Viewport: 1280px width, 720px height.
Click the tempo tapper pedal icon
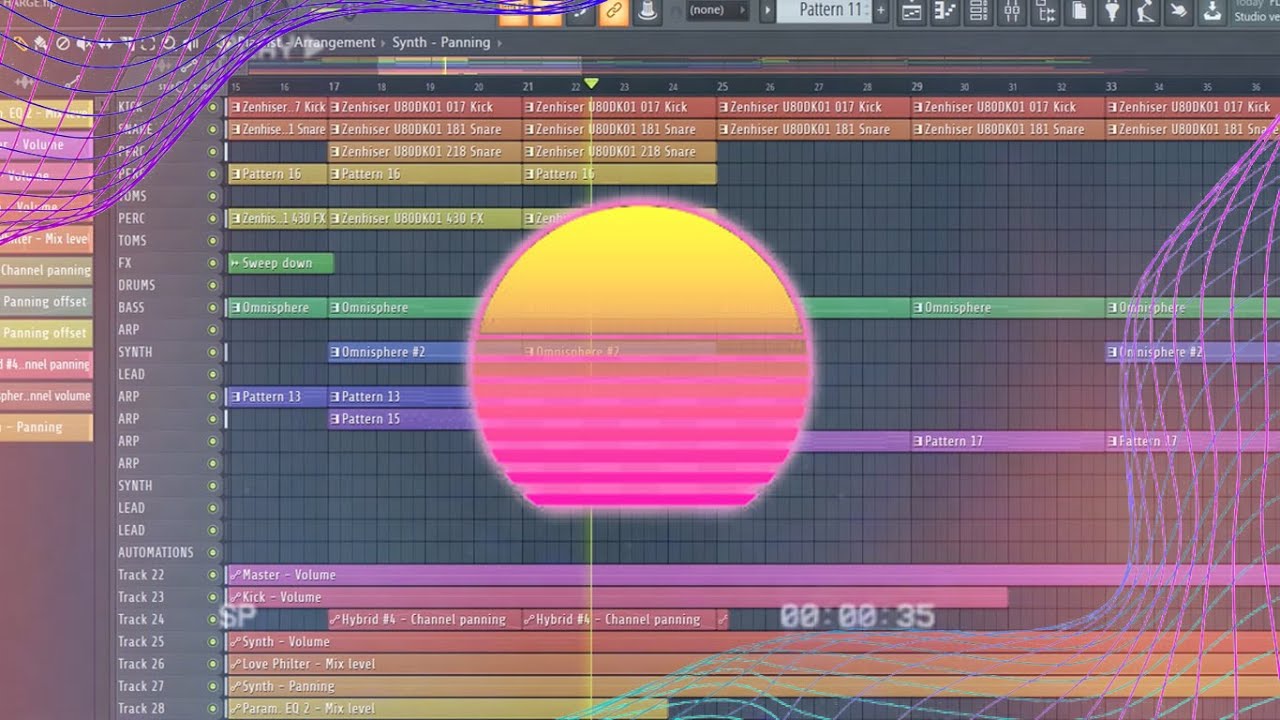1145,11
